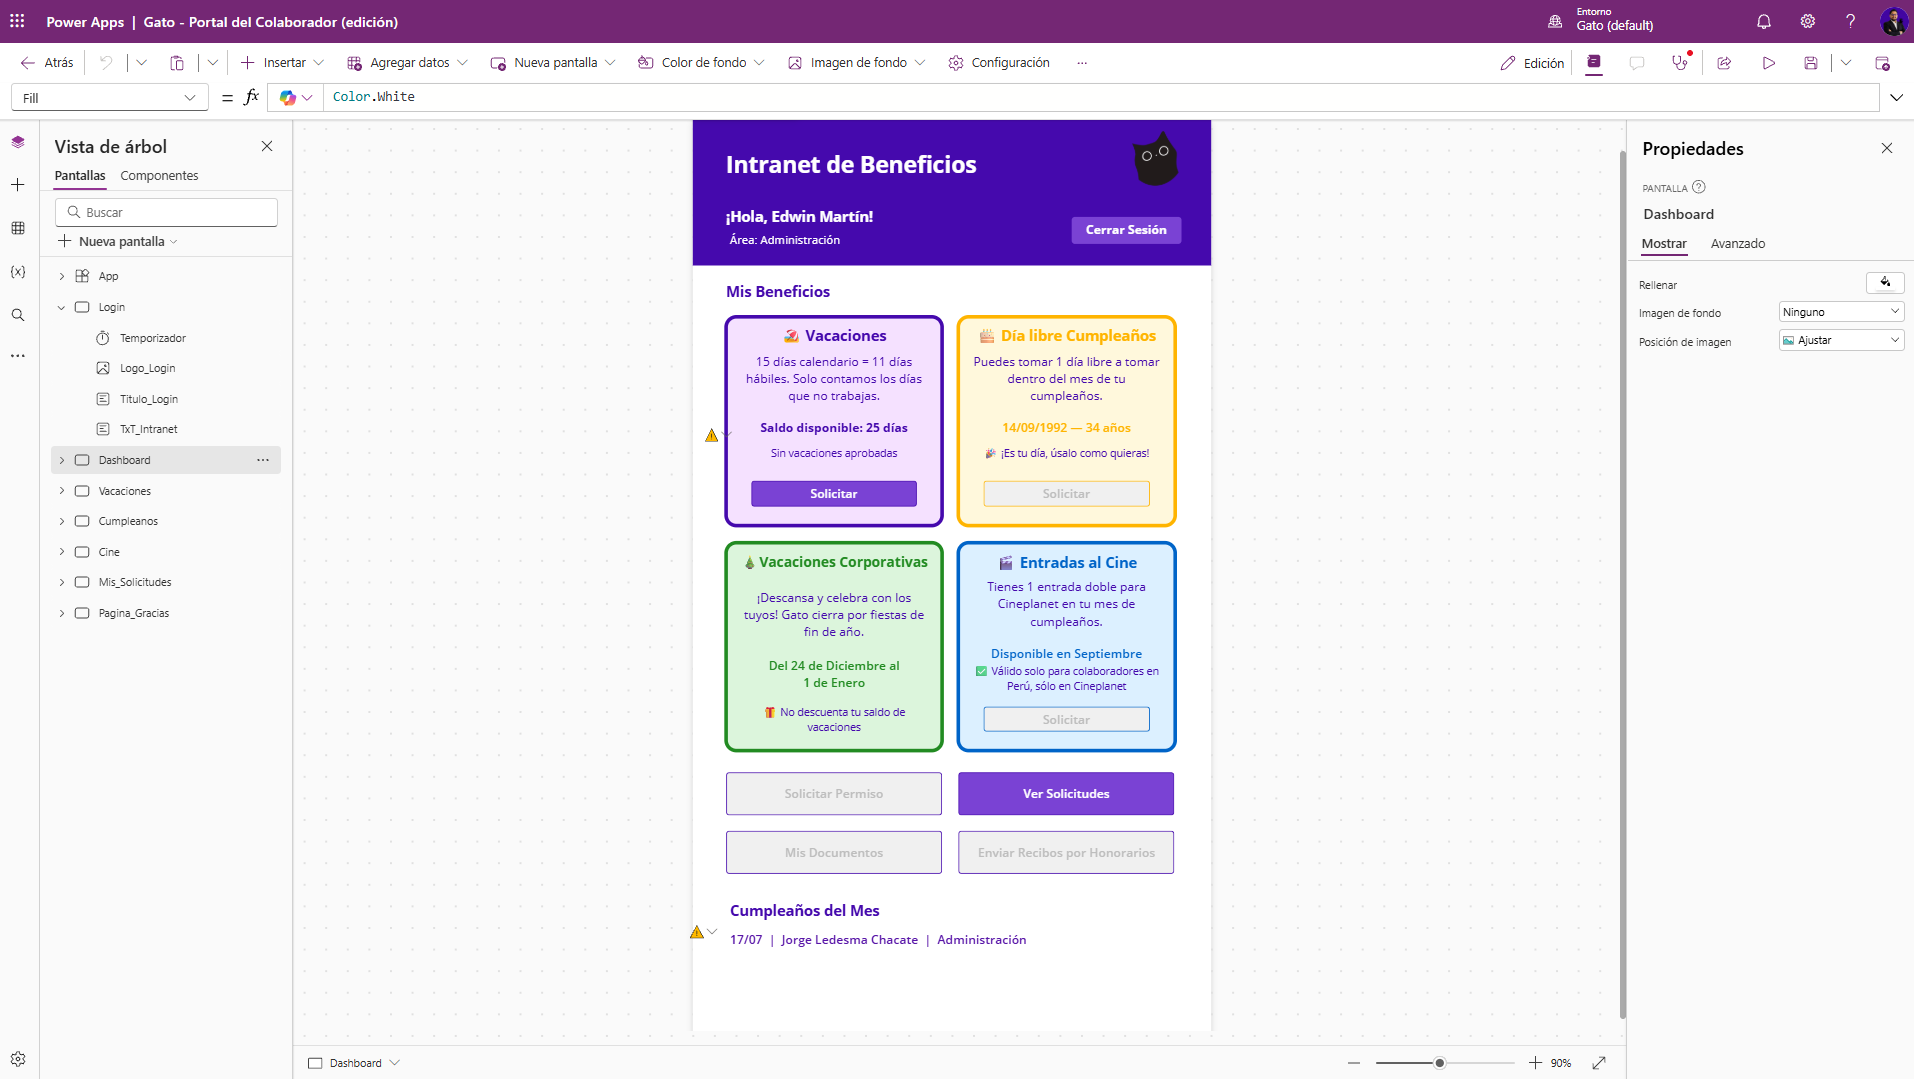Select the Mostrar tab
Viewport: 1914px width, 1079px height.
tap(1663, 243)
